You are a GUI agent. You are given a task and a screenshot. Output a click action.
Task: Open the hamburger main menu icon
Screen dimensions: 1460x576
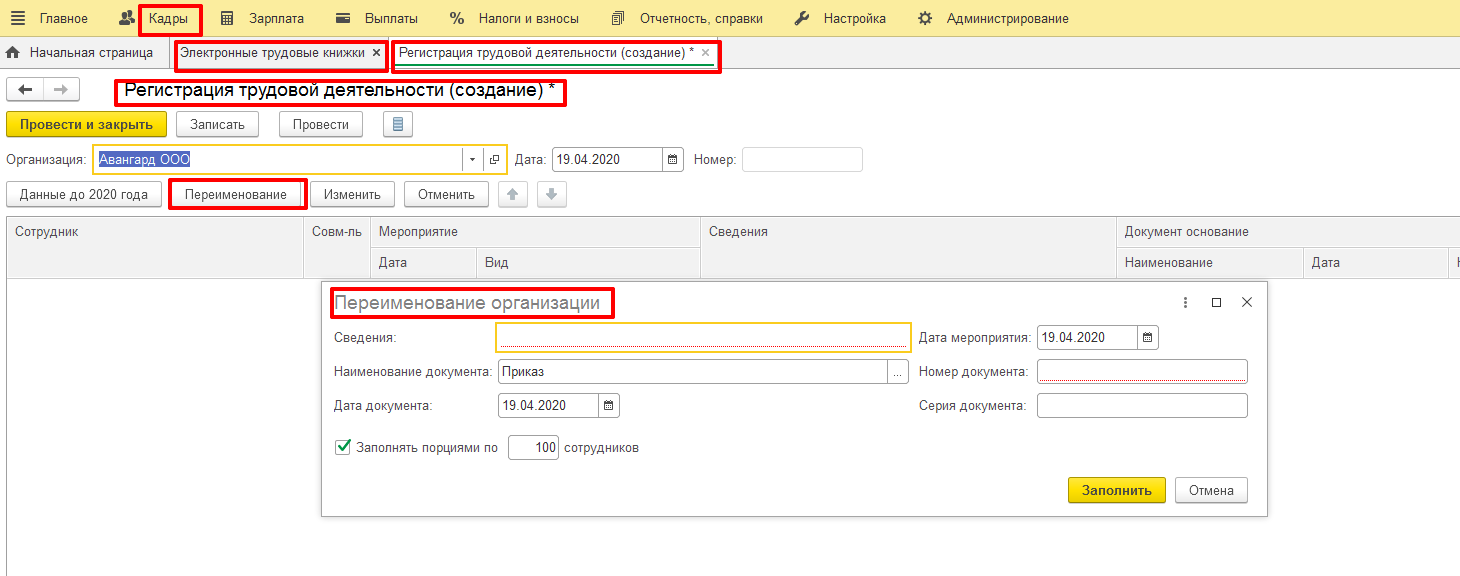tap(18, 18)
